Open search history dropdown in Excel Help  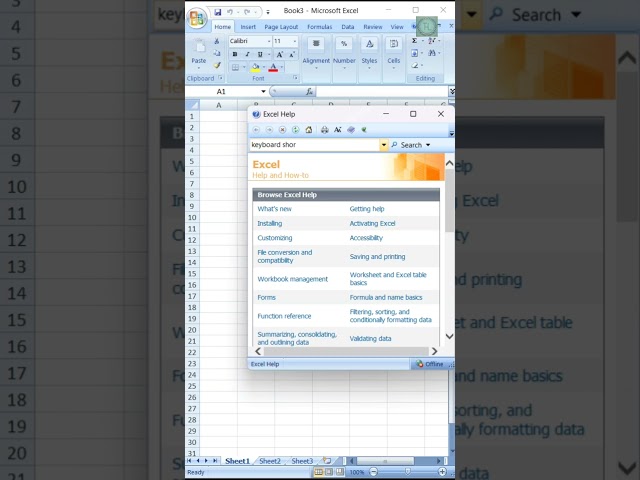384,145
